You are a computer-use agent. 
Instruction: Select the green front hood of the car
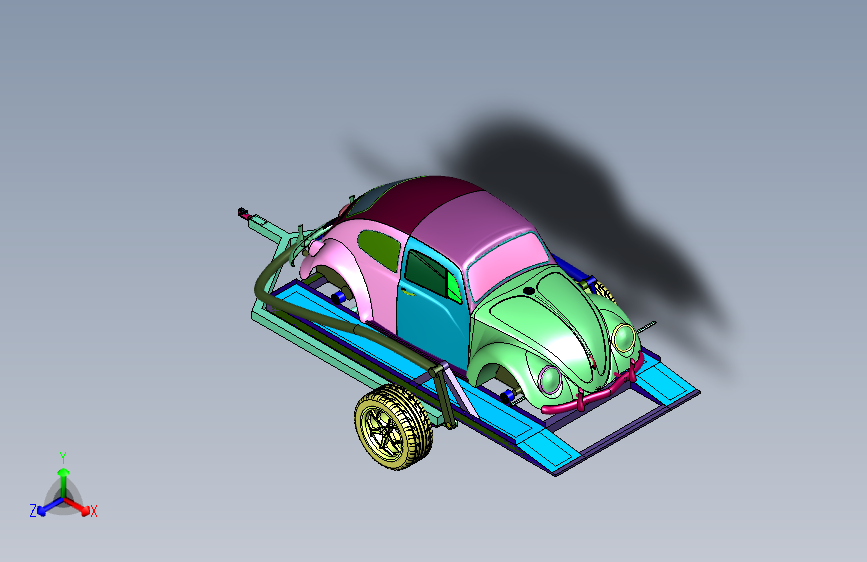pos(545,325)
